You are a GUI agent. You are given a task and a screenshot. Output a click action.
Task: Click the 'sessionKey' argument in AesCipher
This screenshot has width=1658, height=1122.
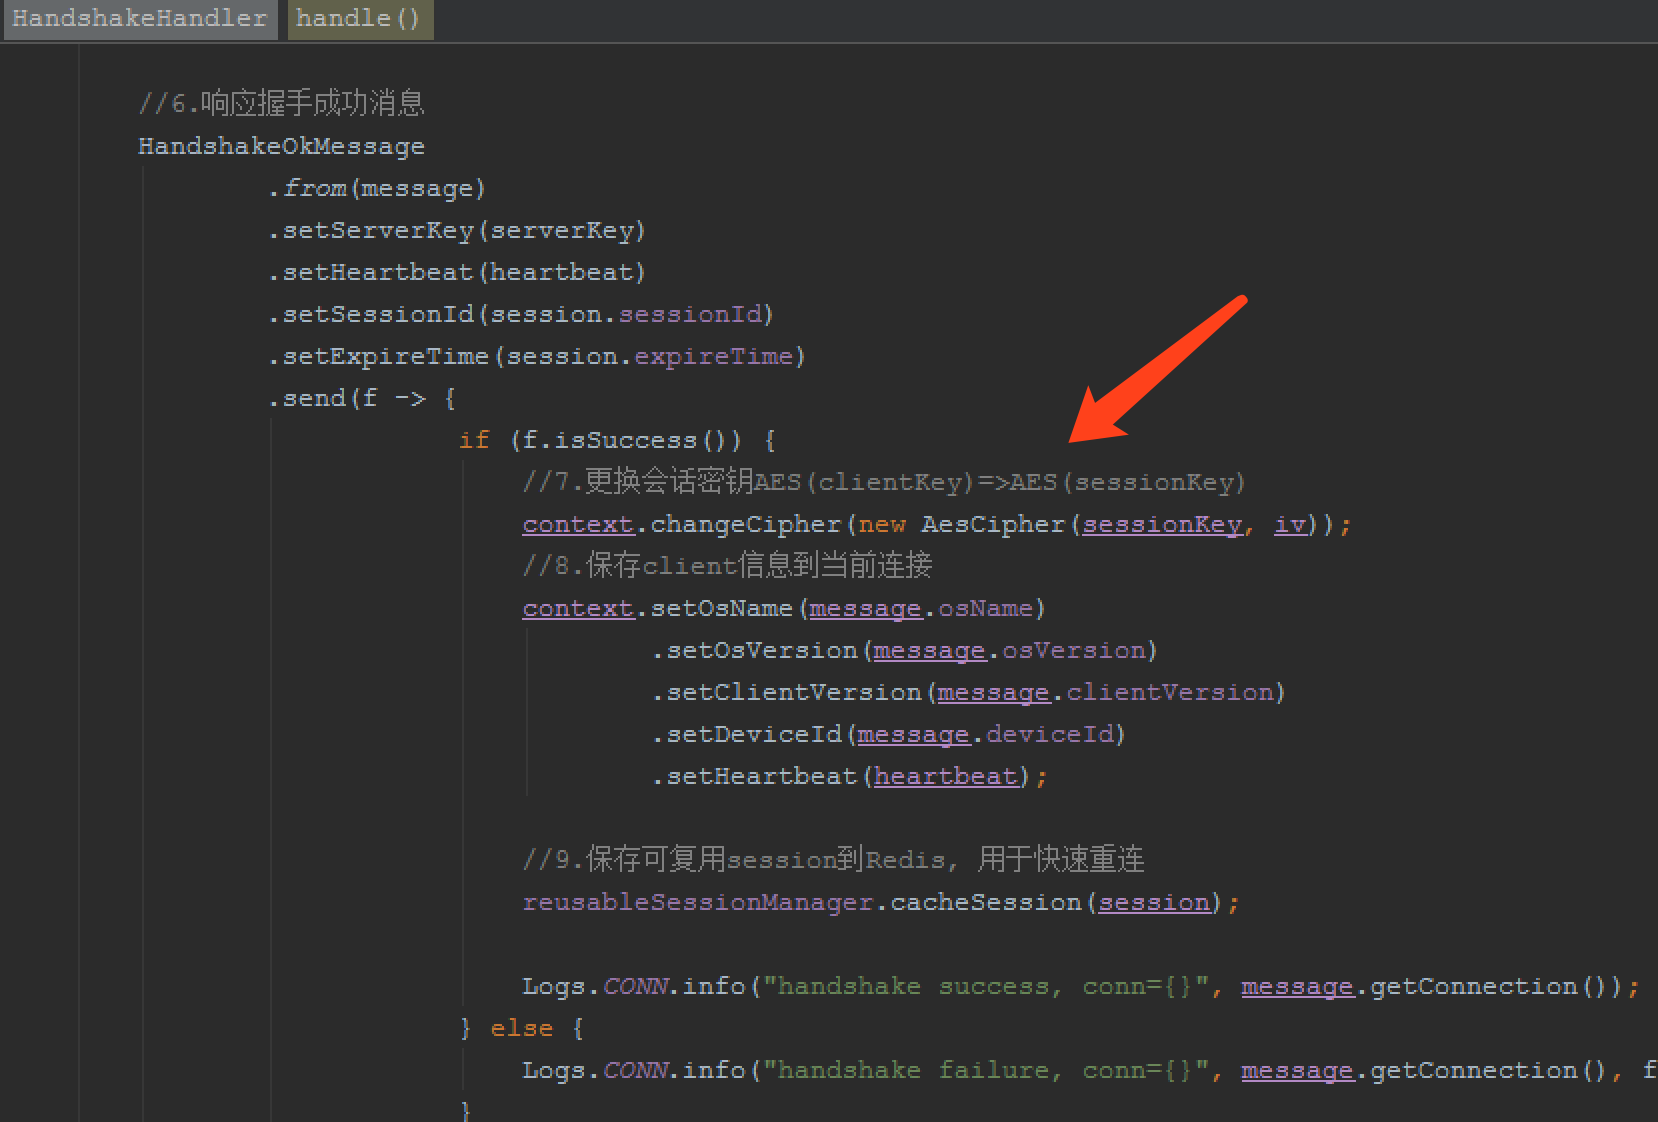tap(1162, 524)
